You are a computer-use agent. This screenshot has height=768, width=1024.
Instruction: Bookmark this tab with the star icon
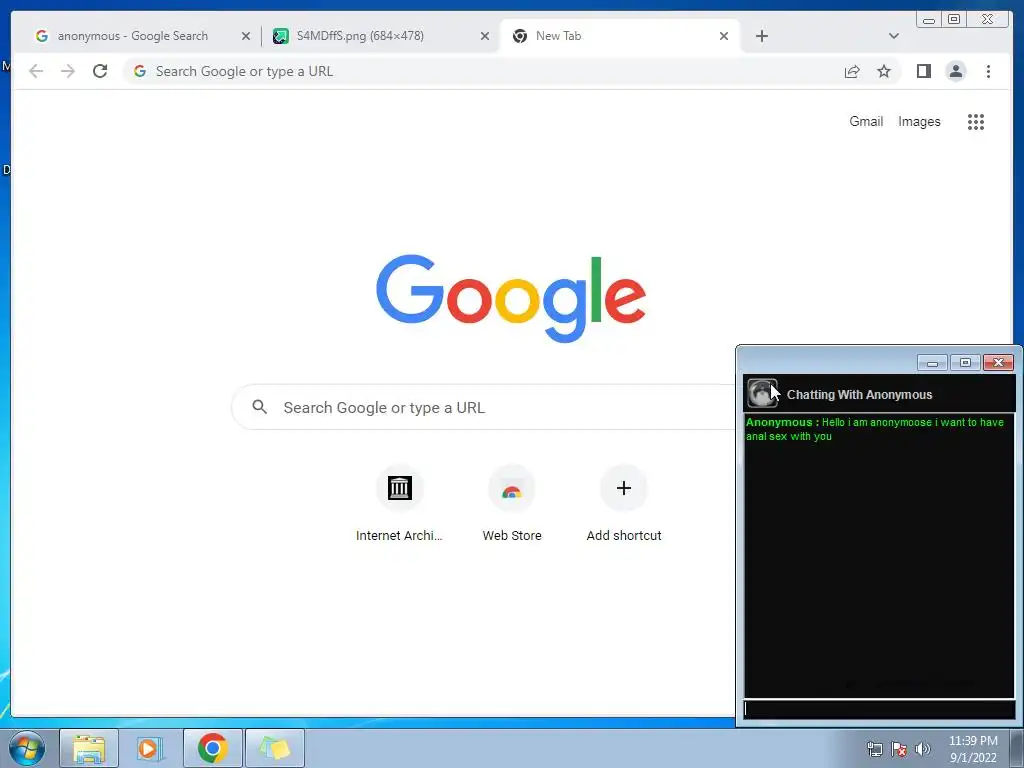coord(884,71)
